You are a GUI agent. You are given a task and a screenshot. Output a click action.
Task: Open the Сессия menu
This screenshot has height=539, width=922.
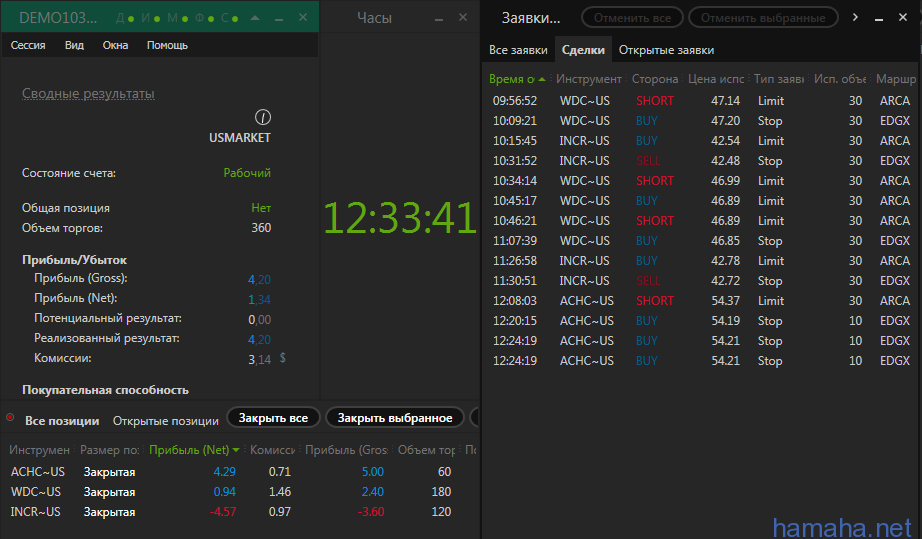coord(28,45)
